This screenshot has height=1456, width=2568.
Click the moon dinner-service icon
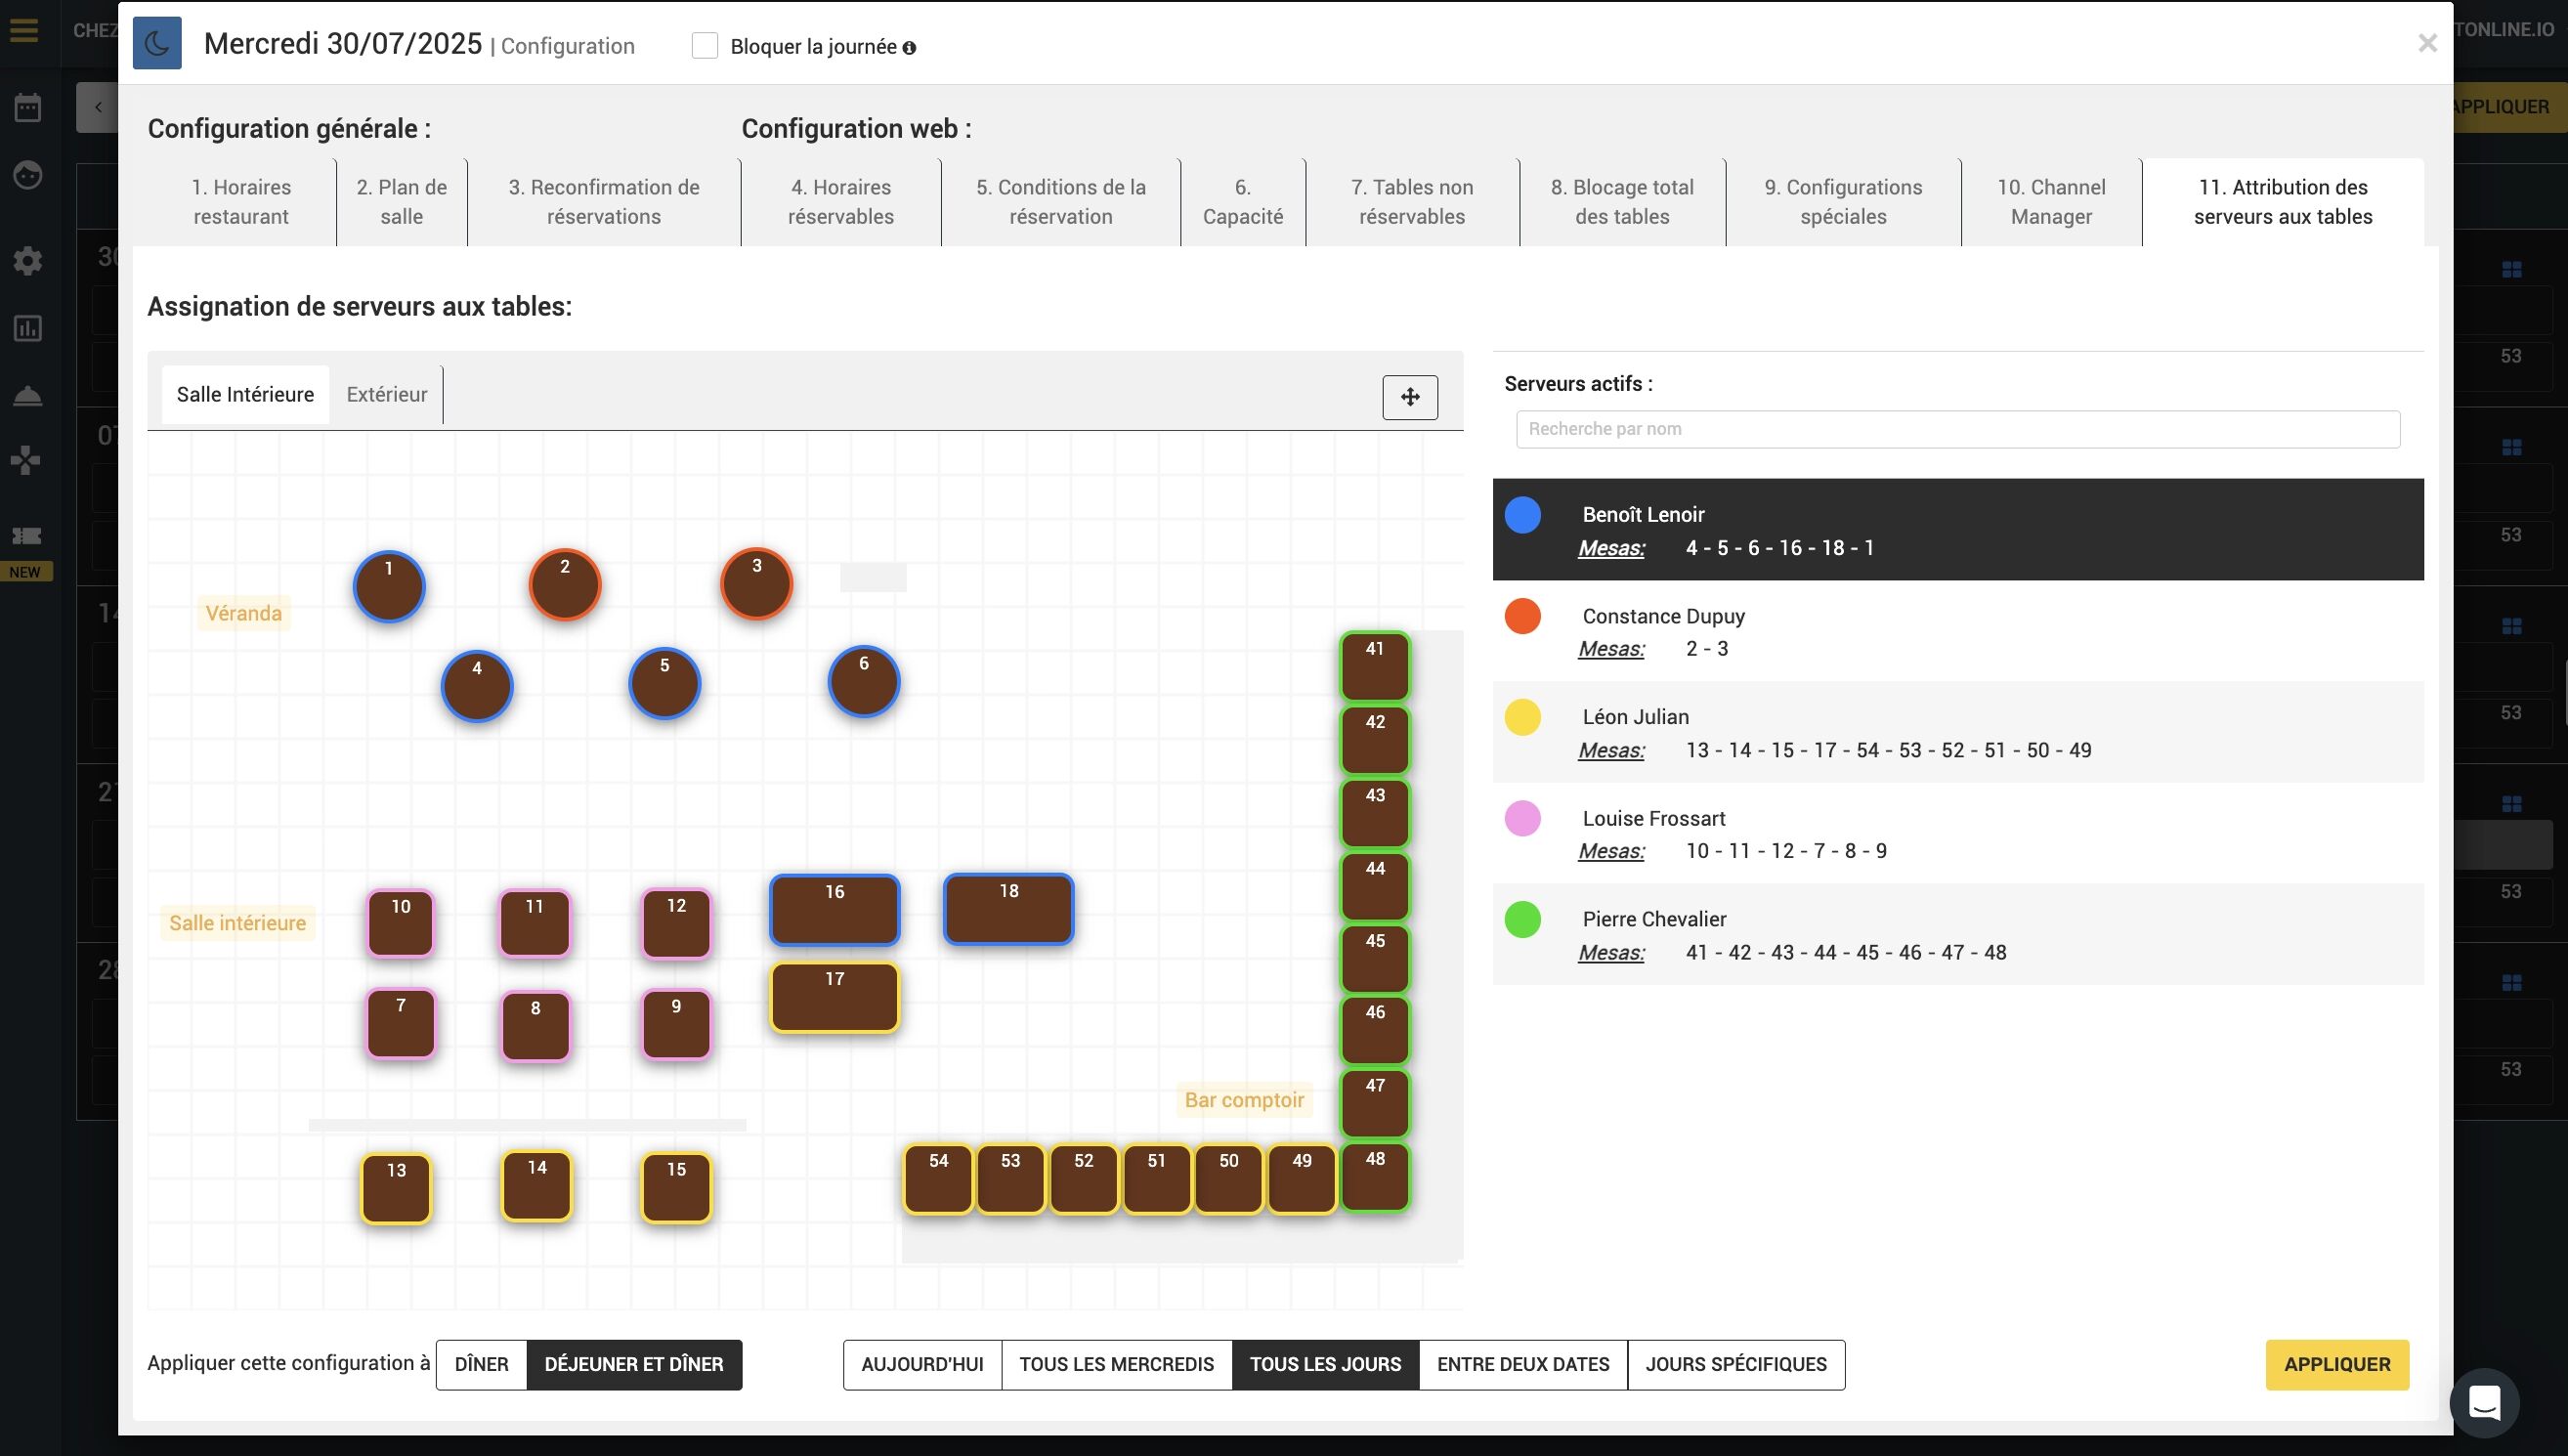click(157, 43)
